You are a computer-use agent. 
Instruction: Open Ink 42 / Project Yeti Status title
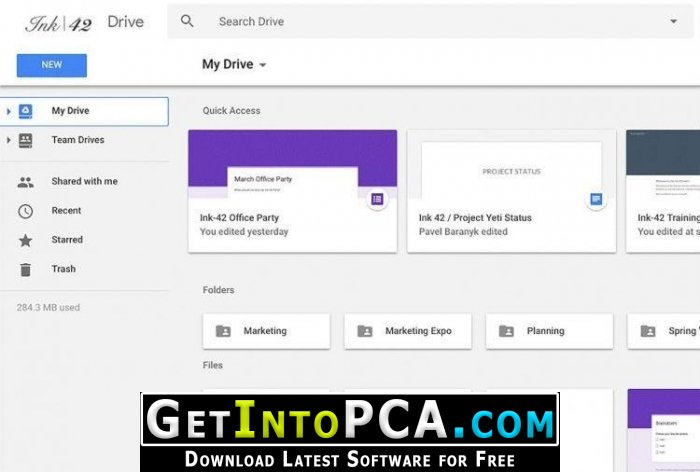click(475, 217)
